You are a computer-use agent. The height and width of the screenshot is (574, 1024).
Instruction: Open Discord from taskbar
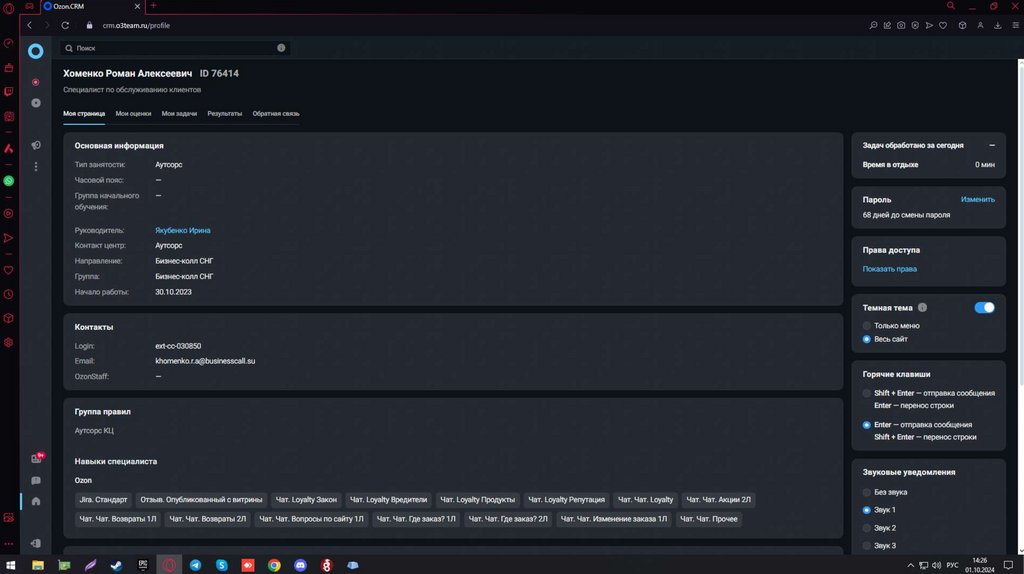300,565
